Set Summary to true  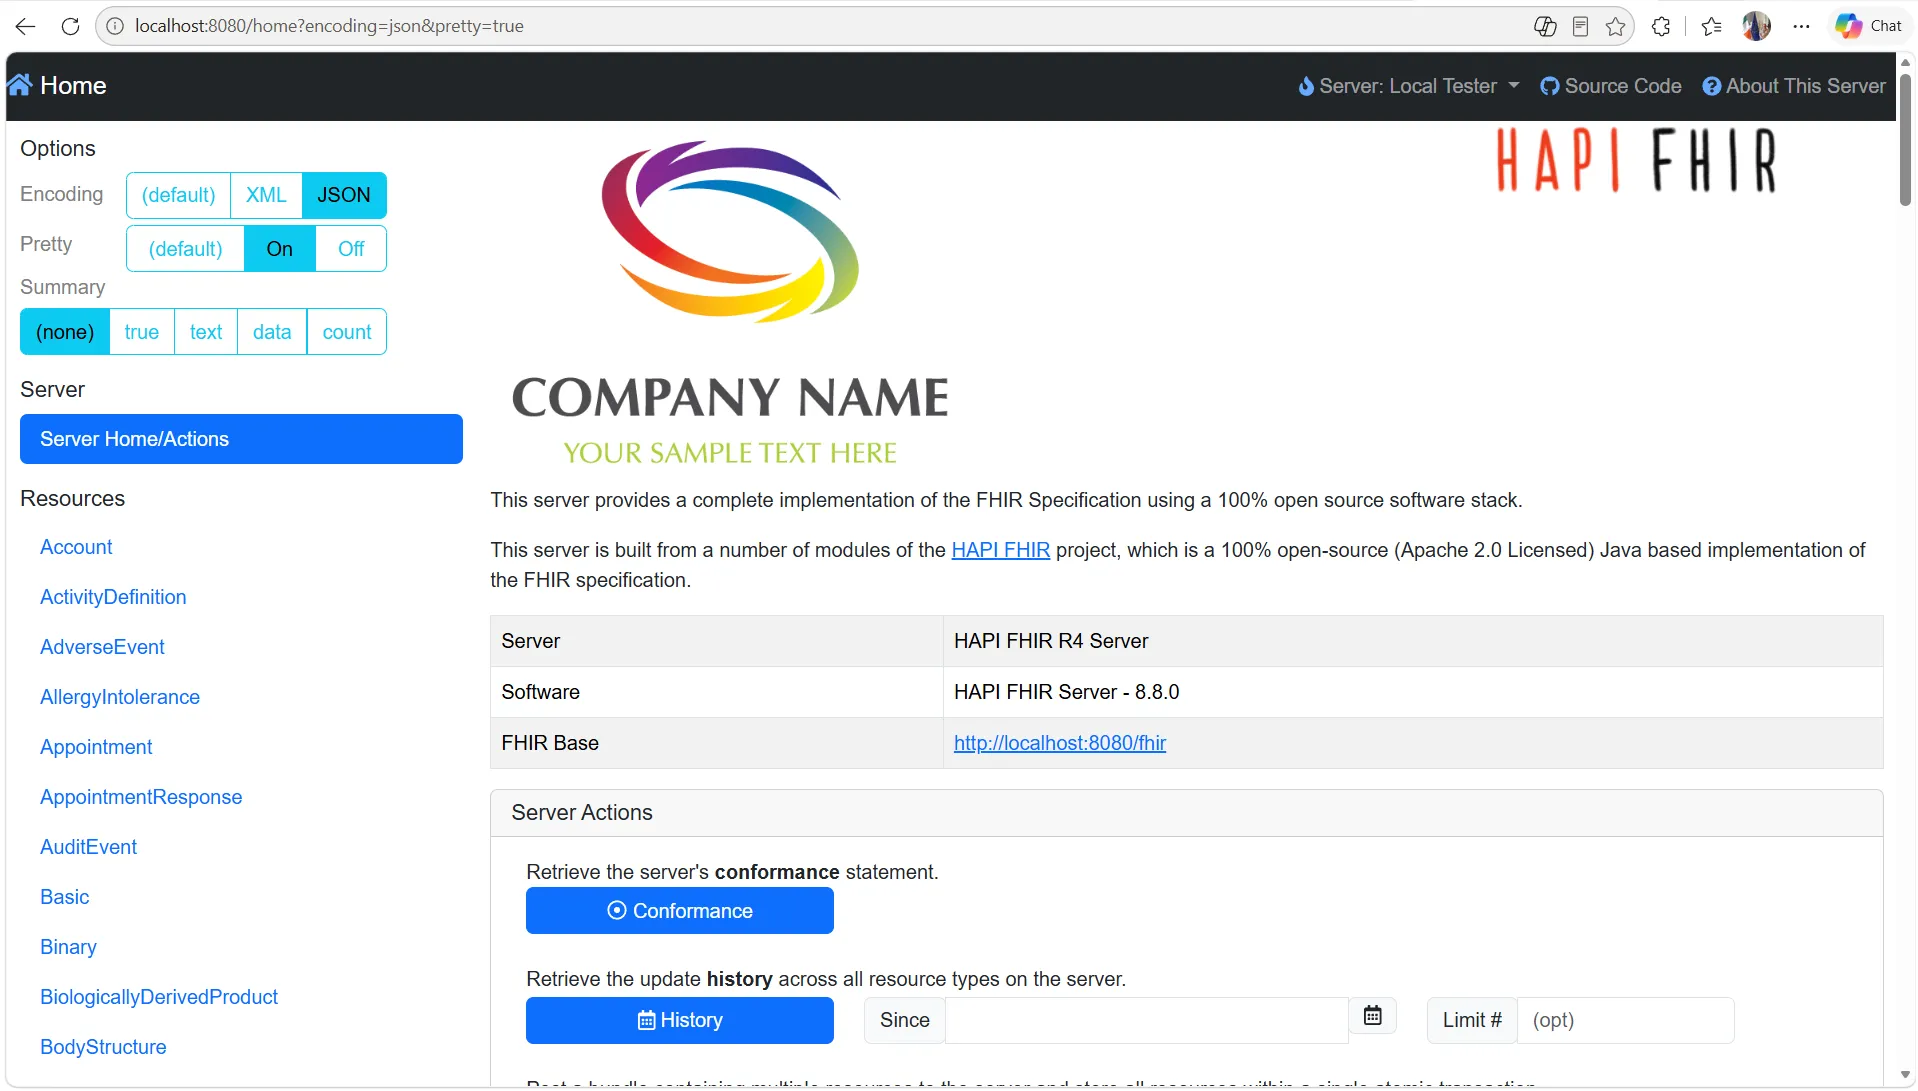point(142,332)
